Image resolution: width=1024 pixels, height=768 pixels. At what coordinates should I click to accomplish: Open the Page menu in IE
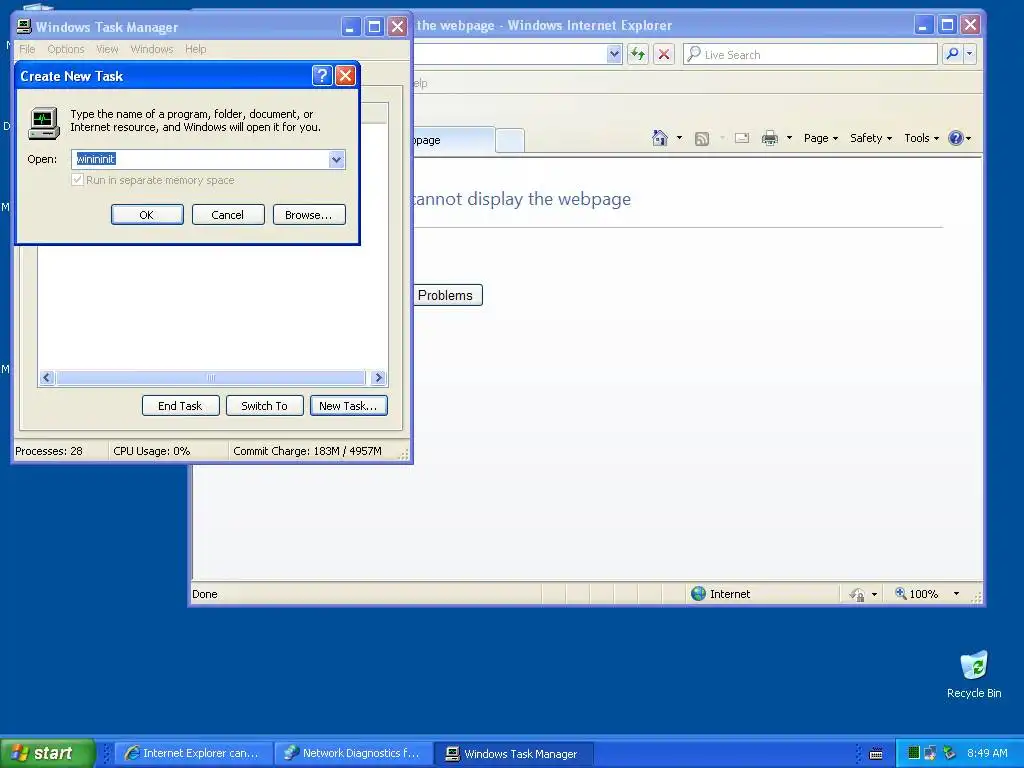821,138
